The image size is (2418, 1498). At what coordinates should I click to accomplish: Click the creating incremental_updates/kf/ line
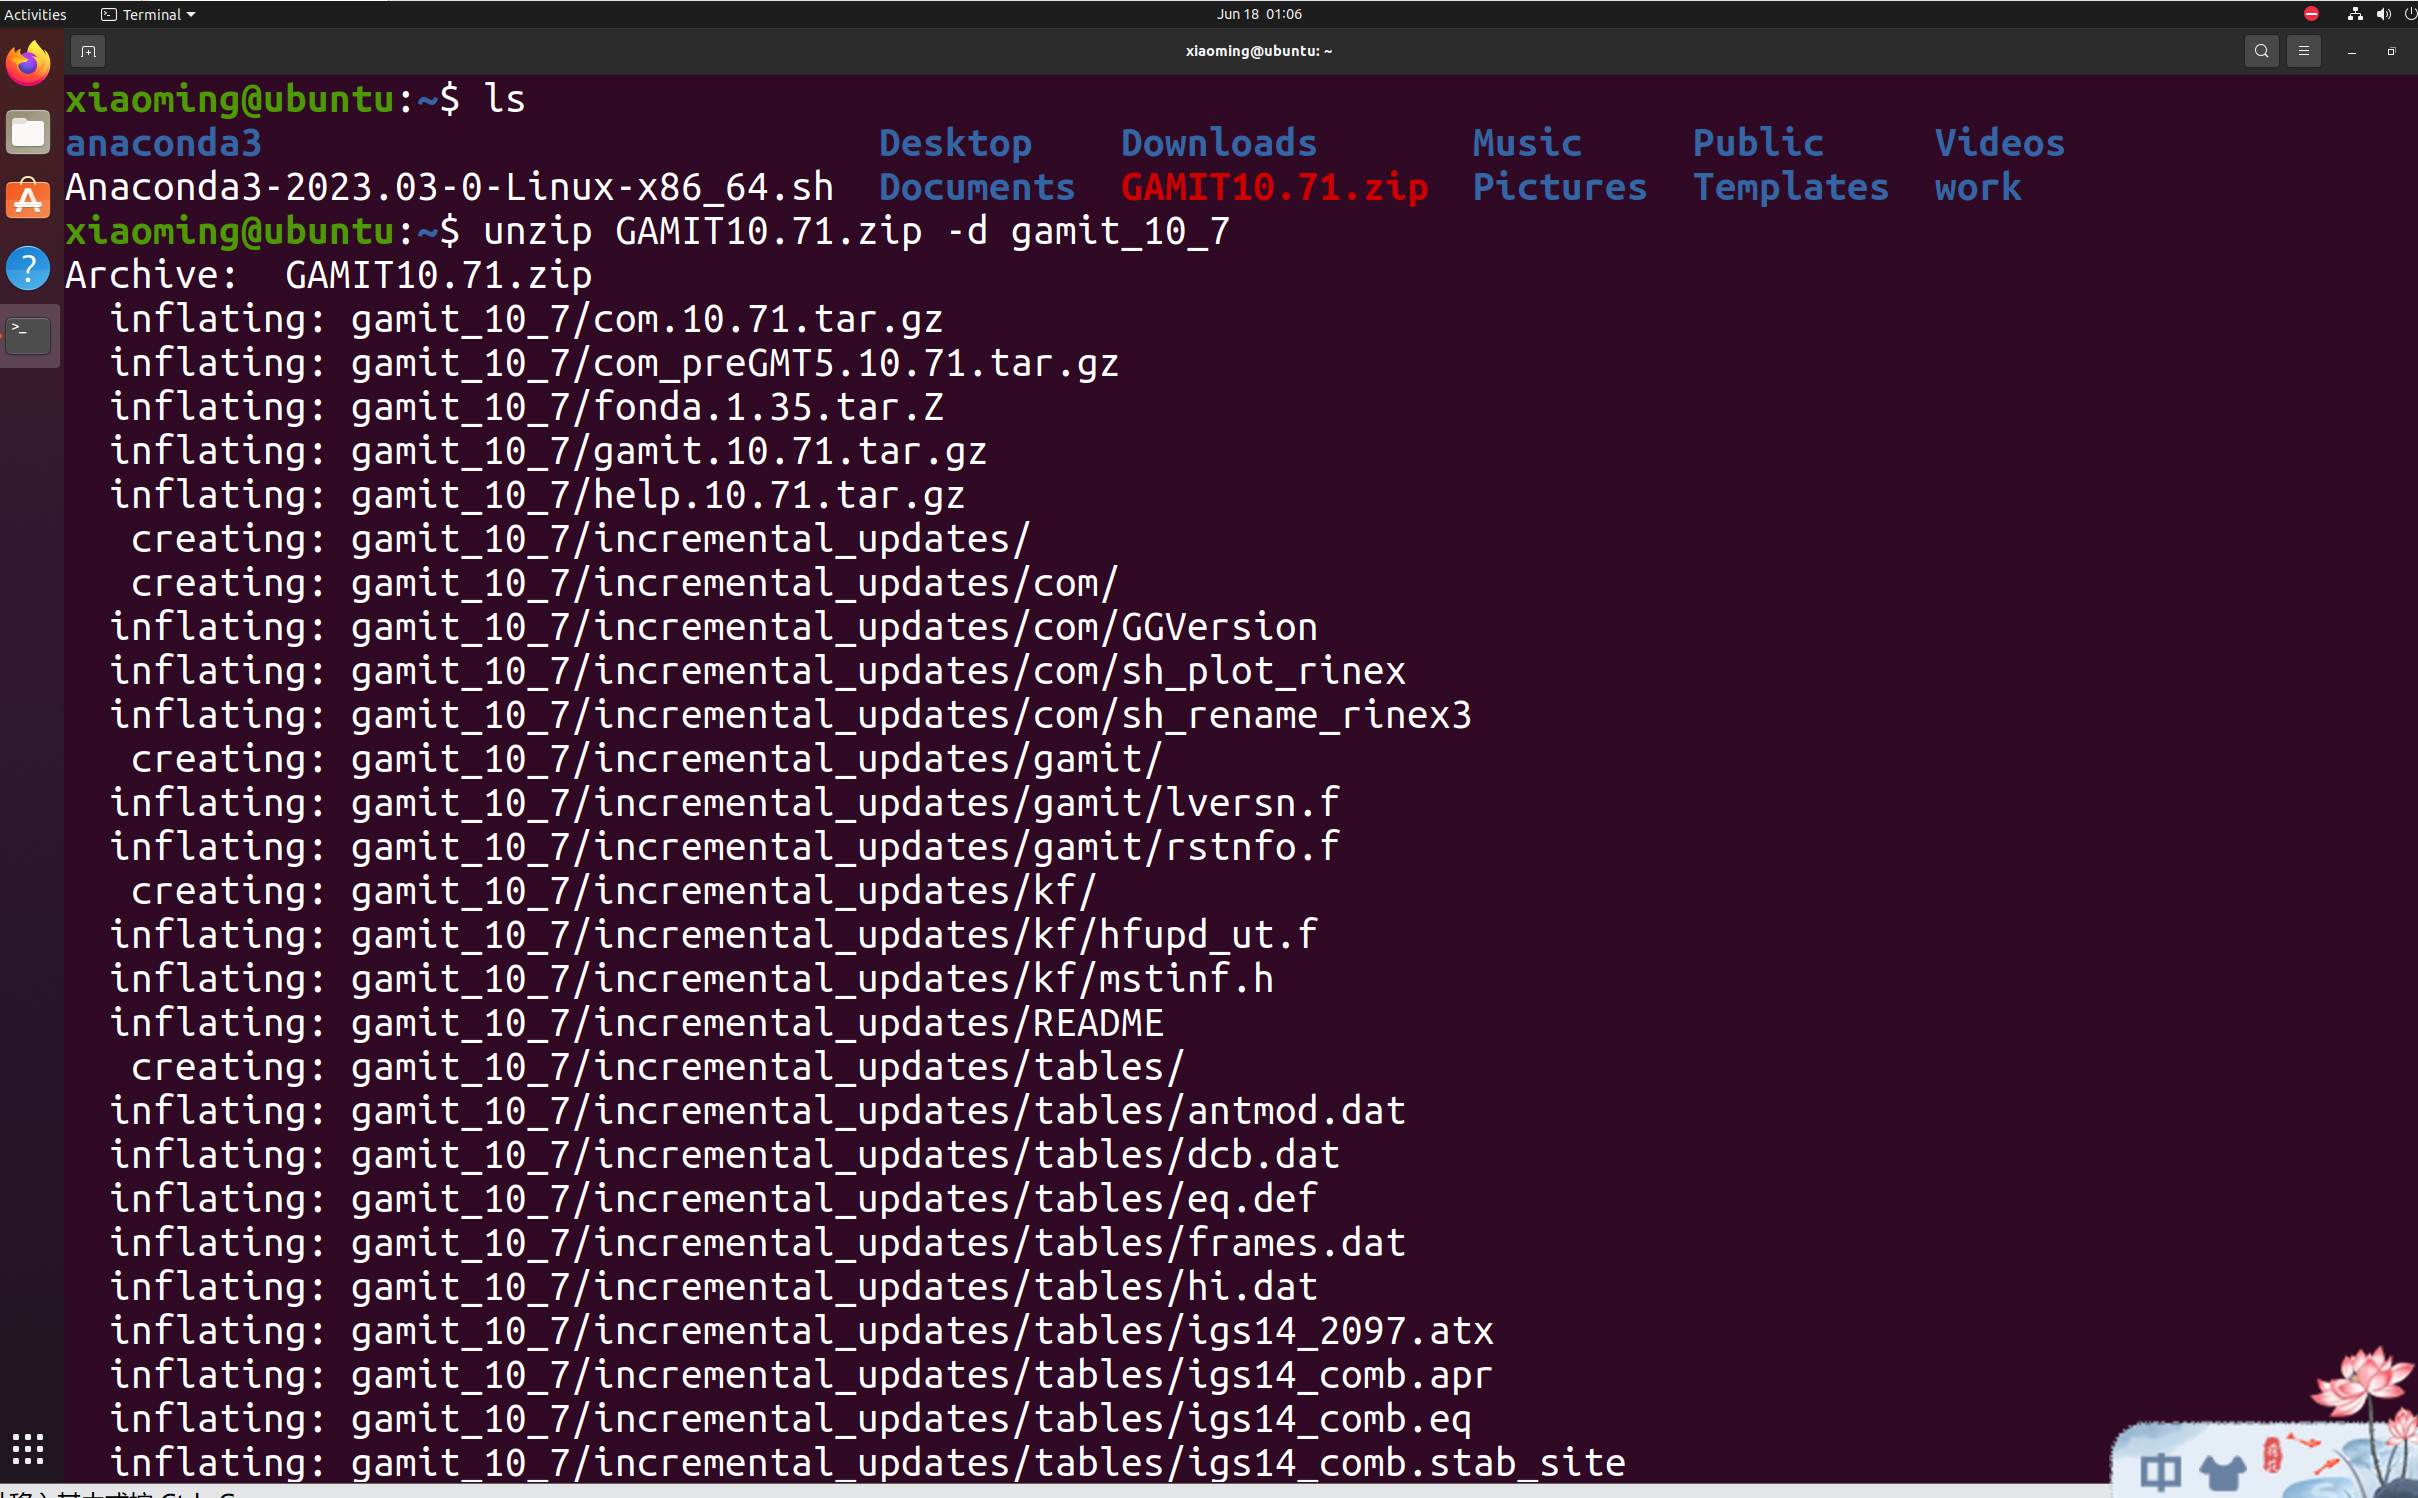tap(614, 891)
